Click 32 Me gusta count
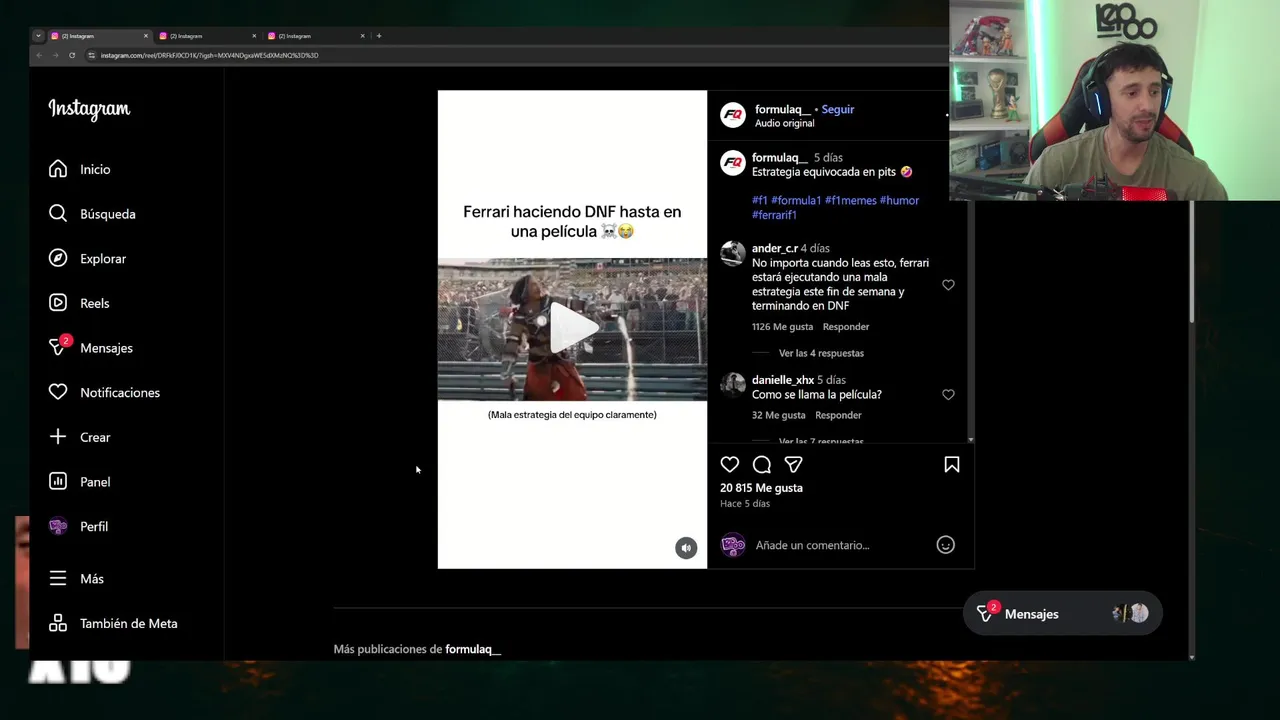 778,415
